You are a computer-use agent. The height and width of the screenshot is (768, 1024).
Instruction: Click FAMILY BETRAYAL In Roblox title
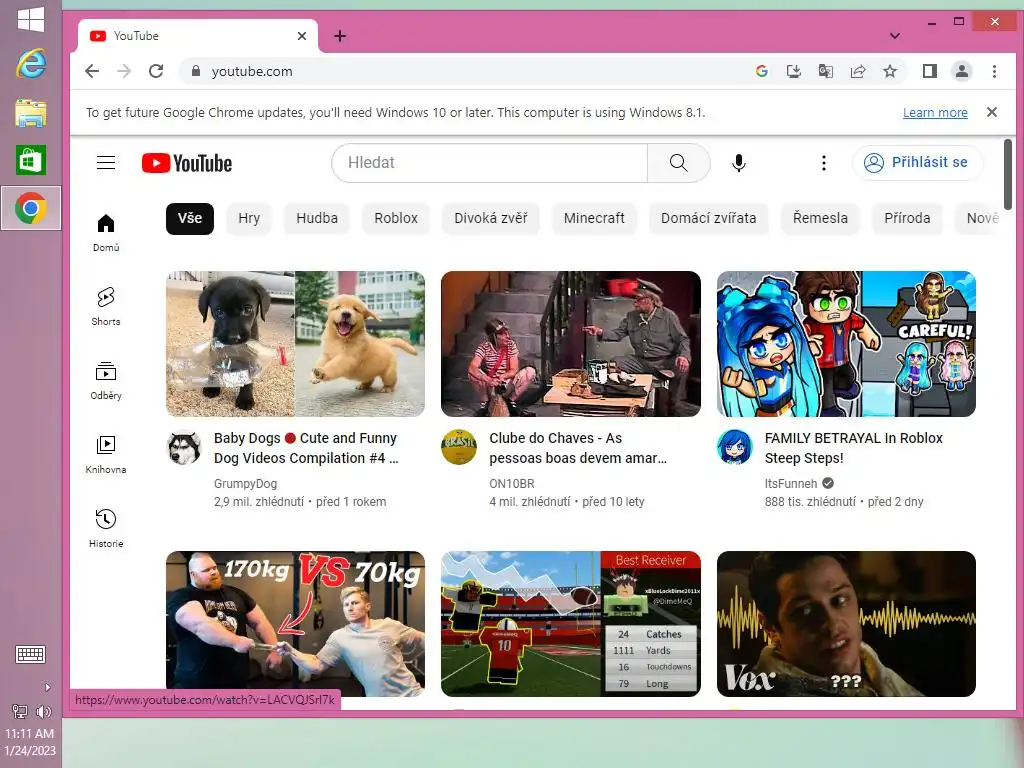click(x=854, y=448)
